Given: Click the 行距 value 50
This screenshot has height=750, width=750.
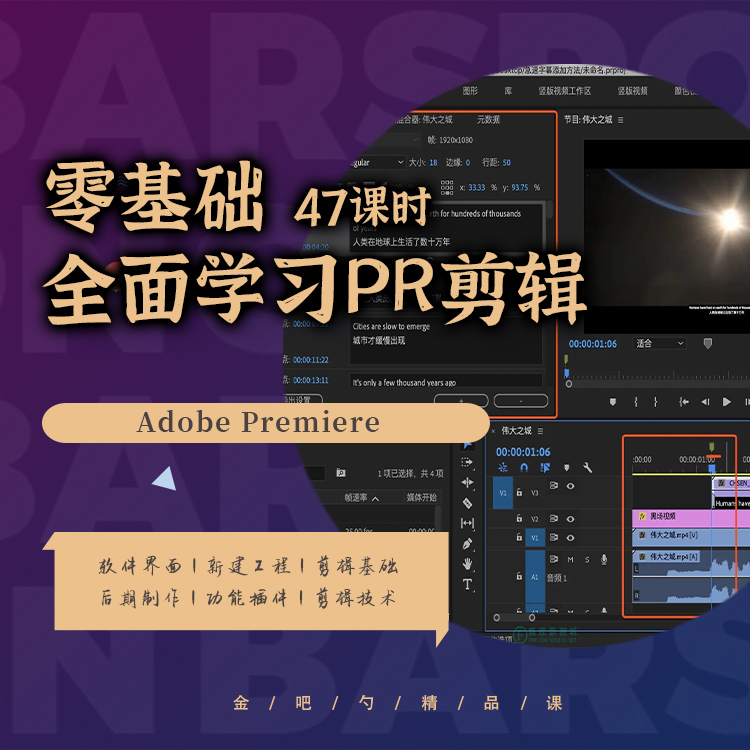Looking at the screenshot, I should [507, 163].
